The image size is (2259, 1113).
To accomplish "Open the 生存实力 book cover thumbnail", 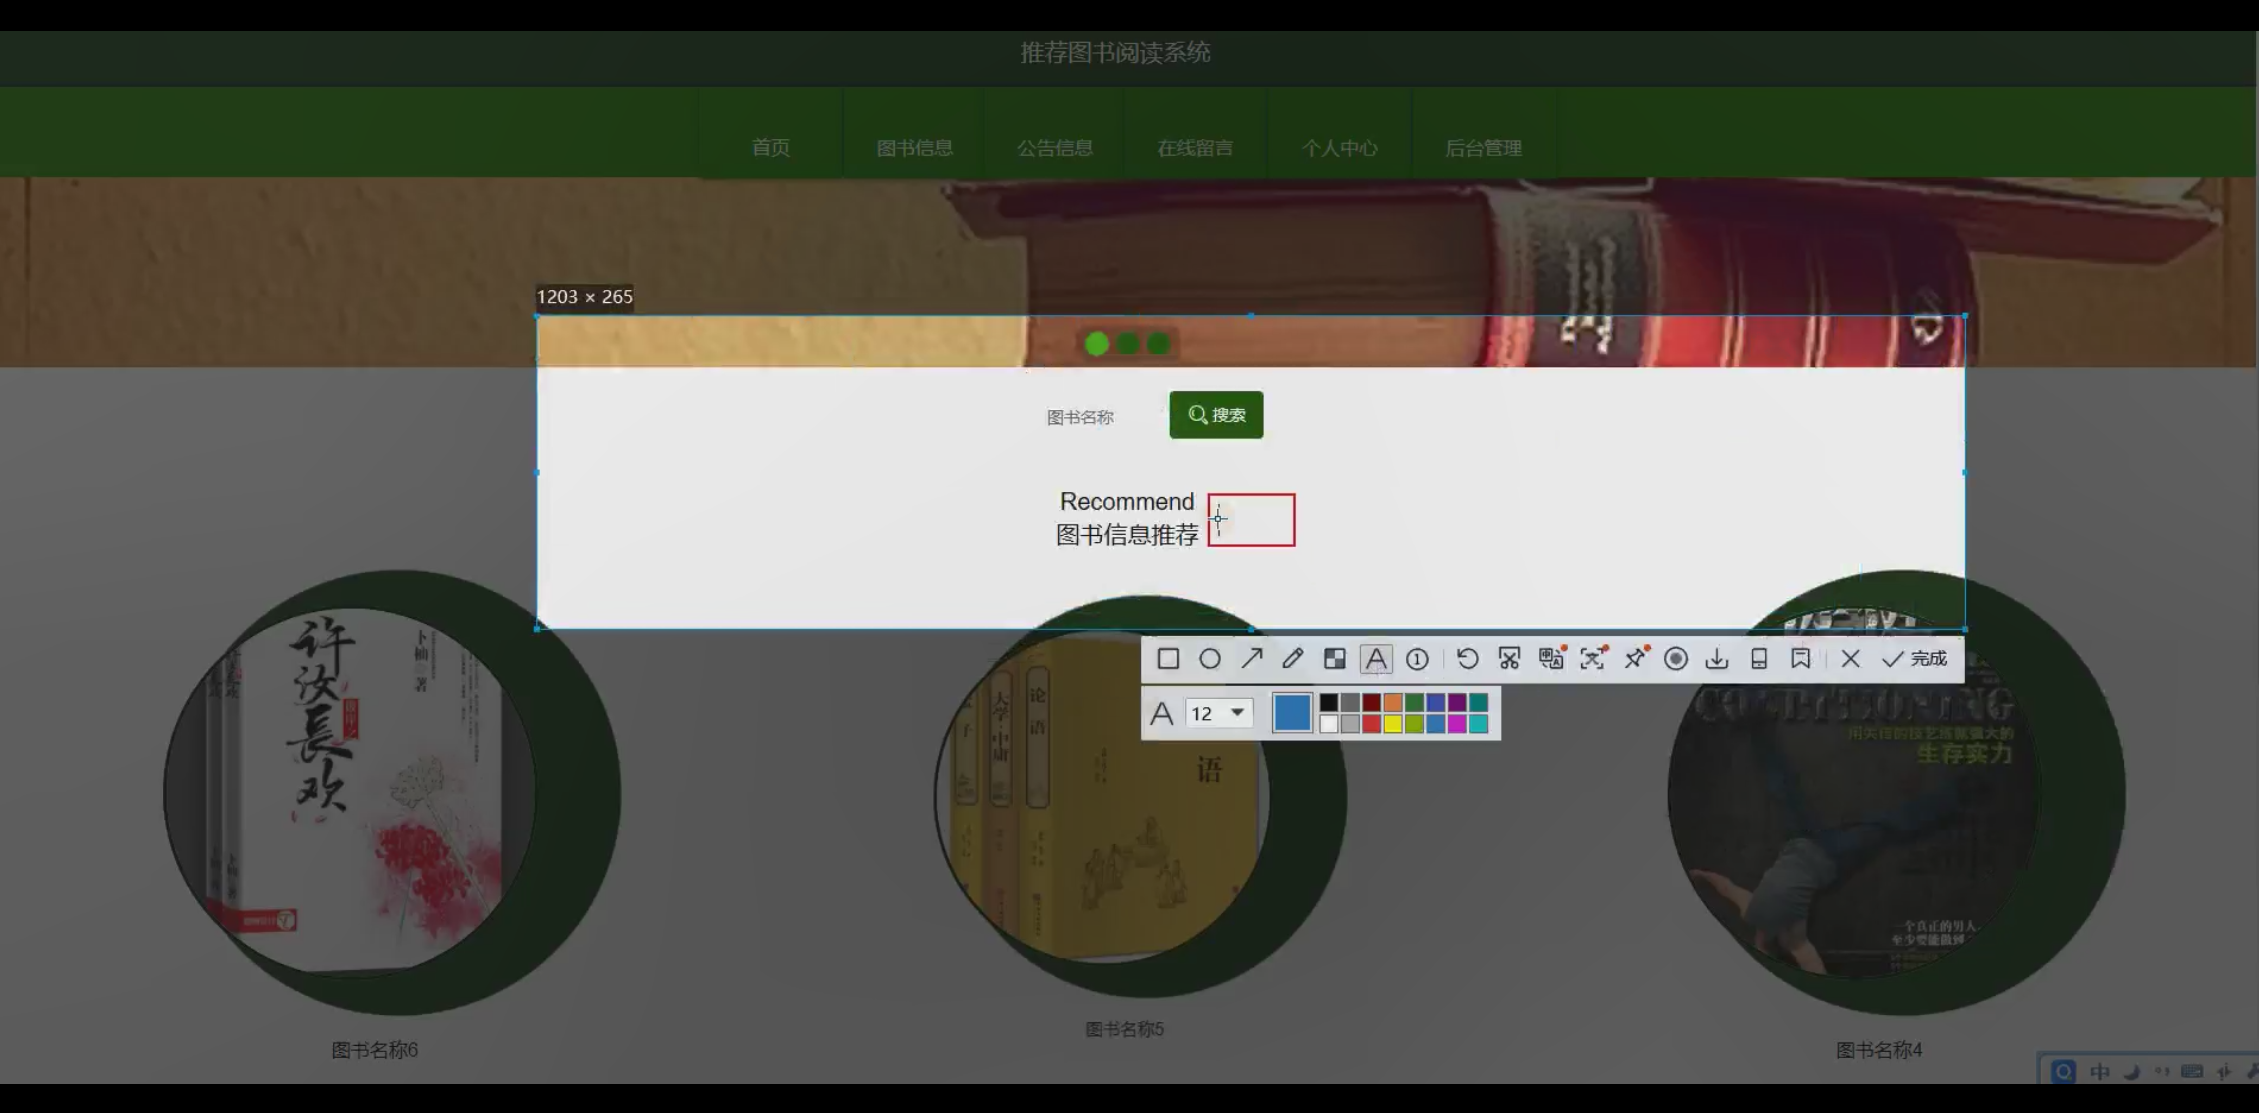I will (1853, 790).
